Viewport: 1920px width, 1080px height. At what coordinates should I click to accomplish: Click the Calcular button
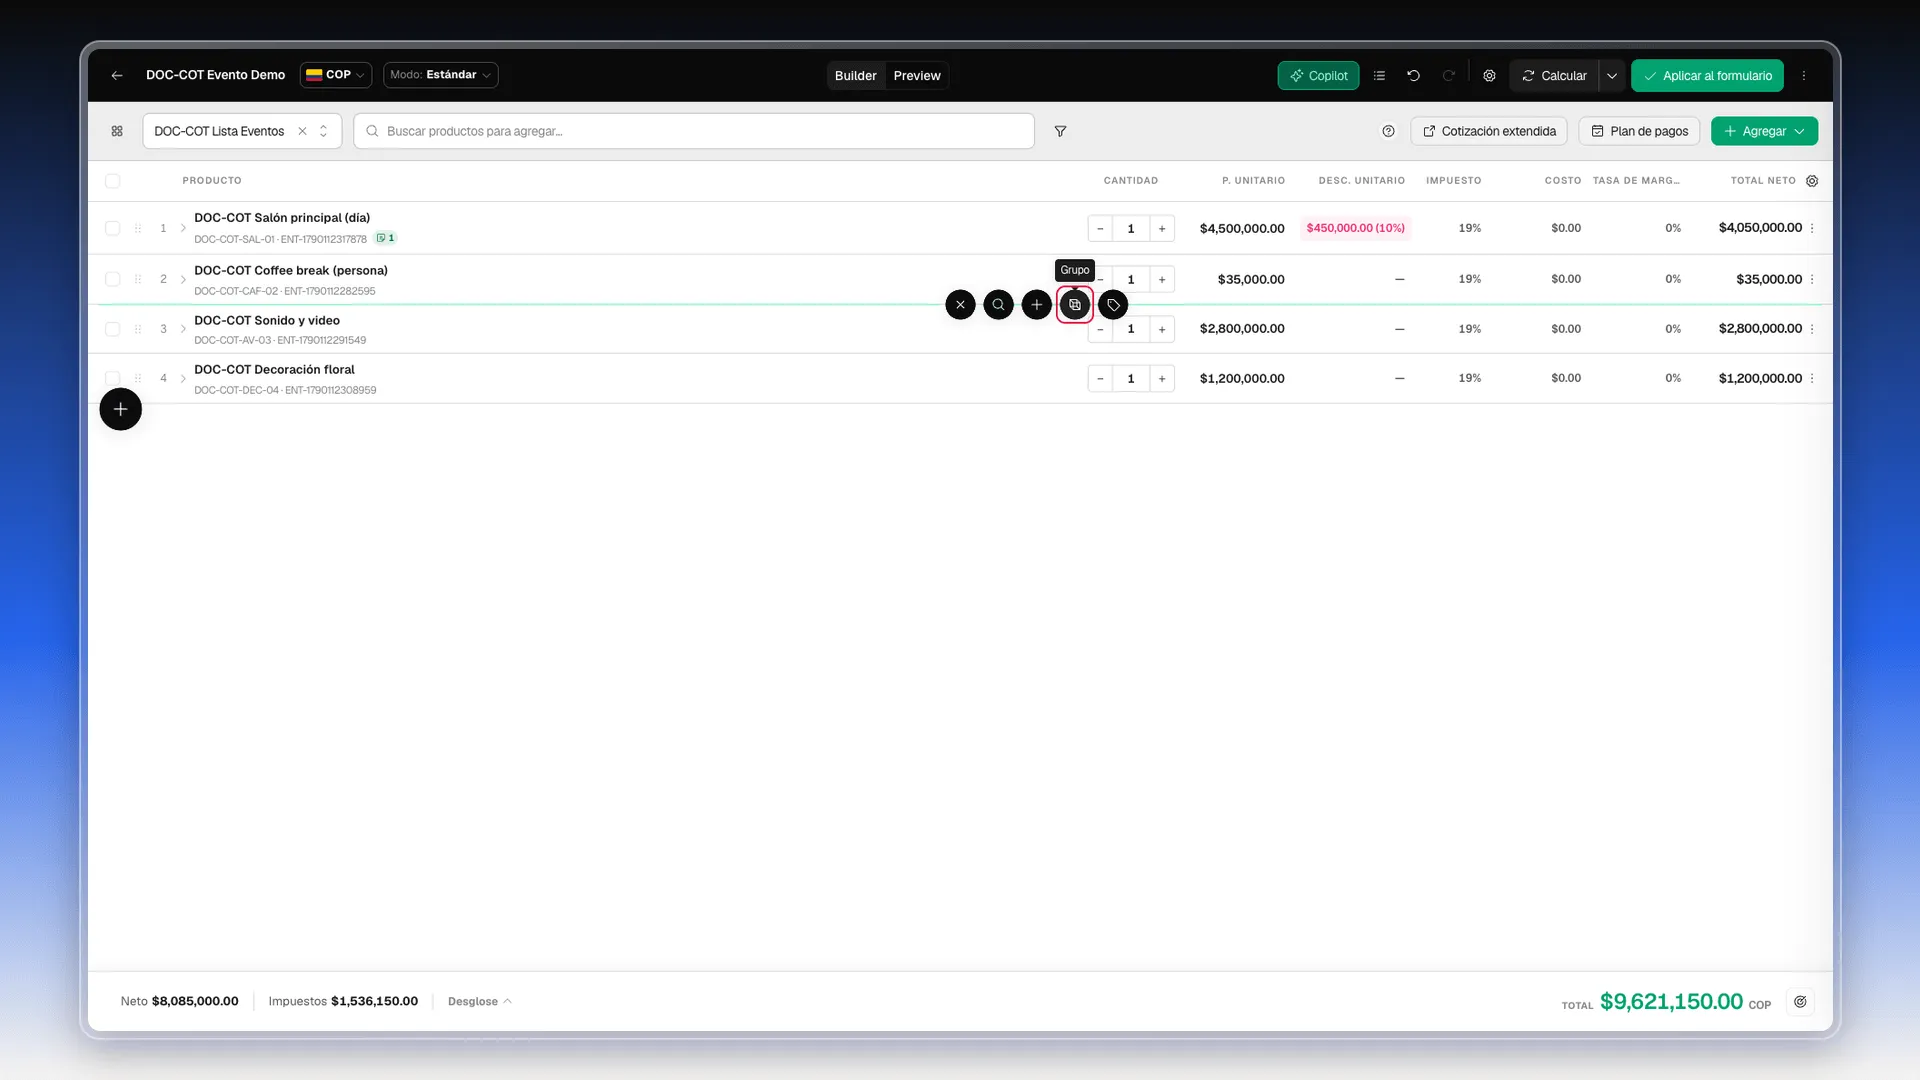click(1554, 75)
